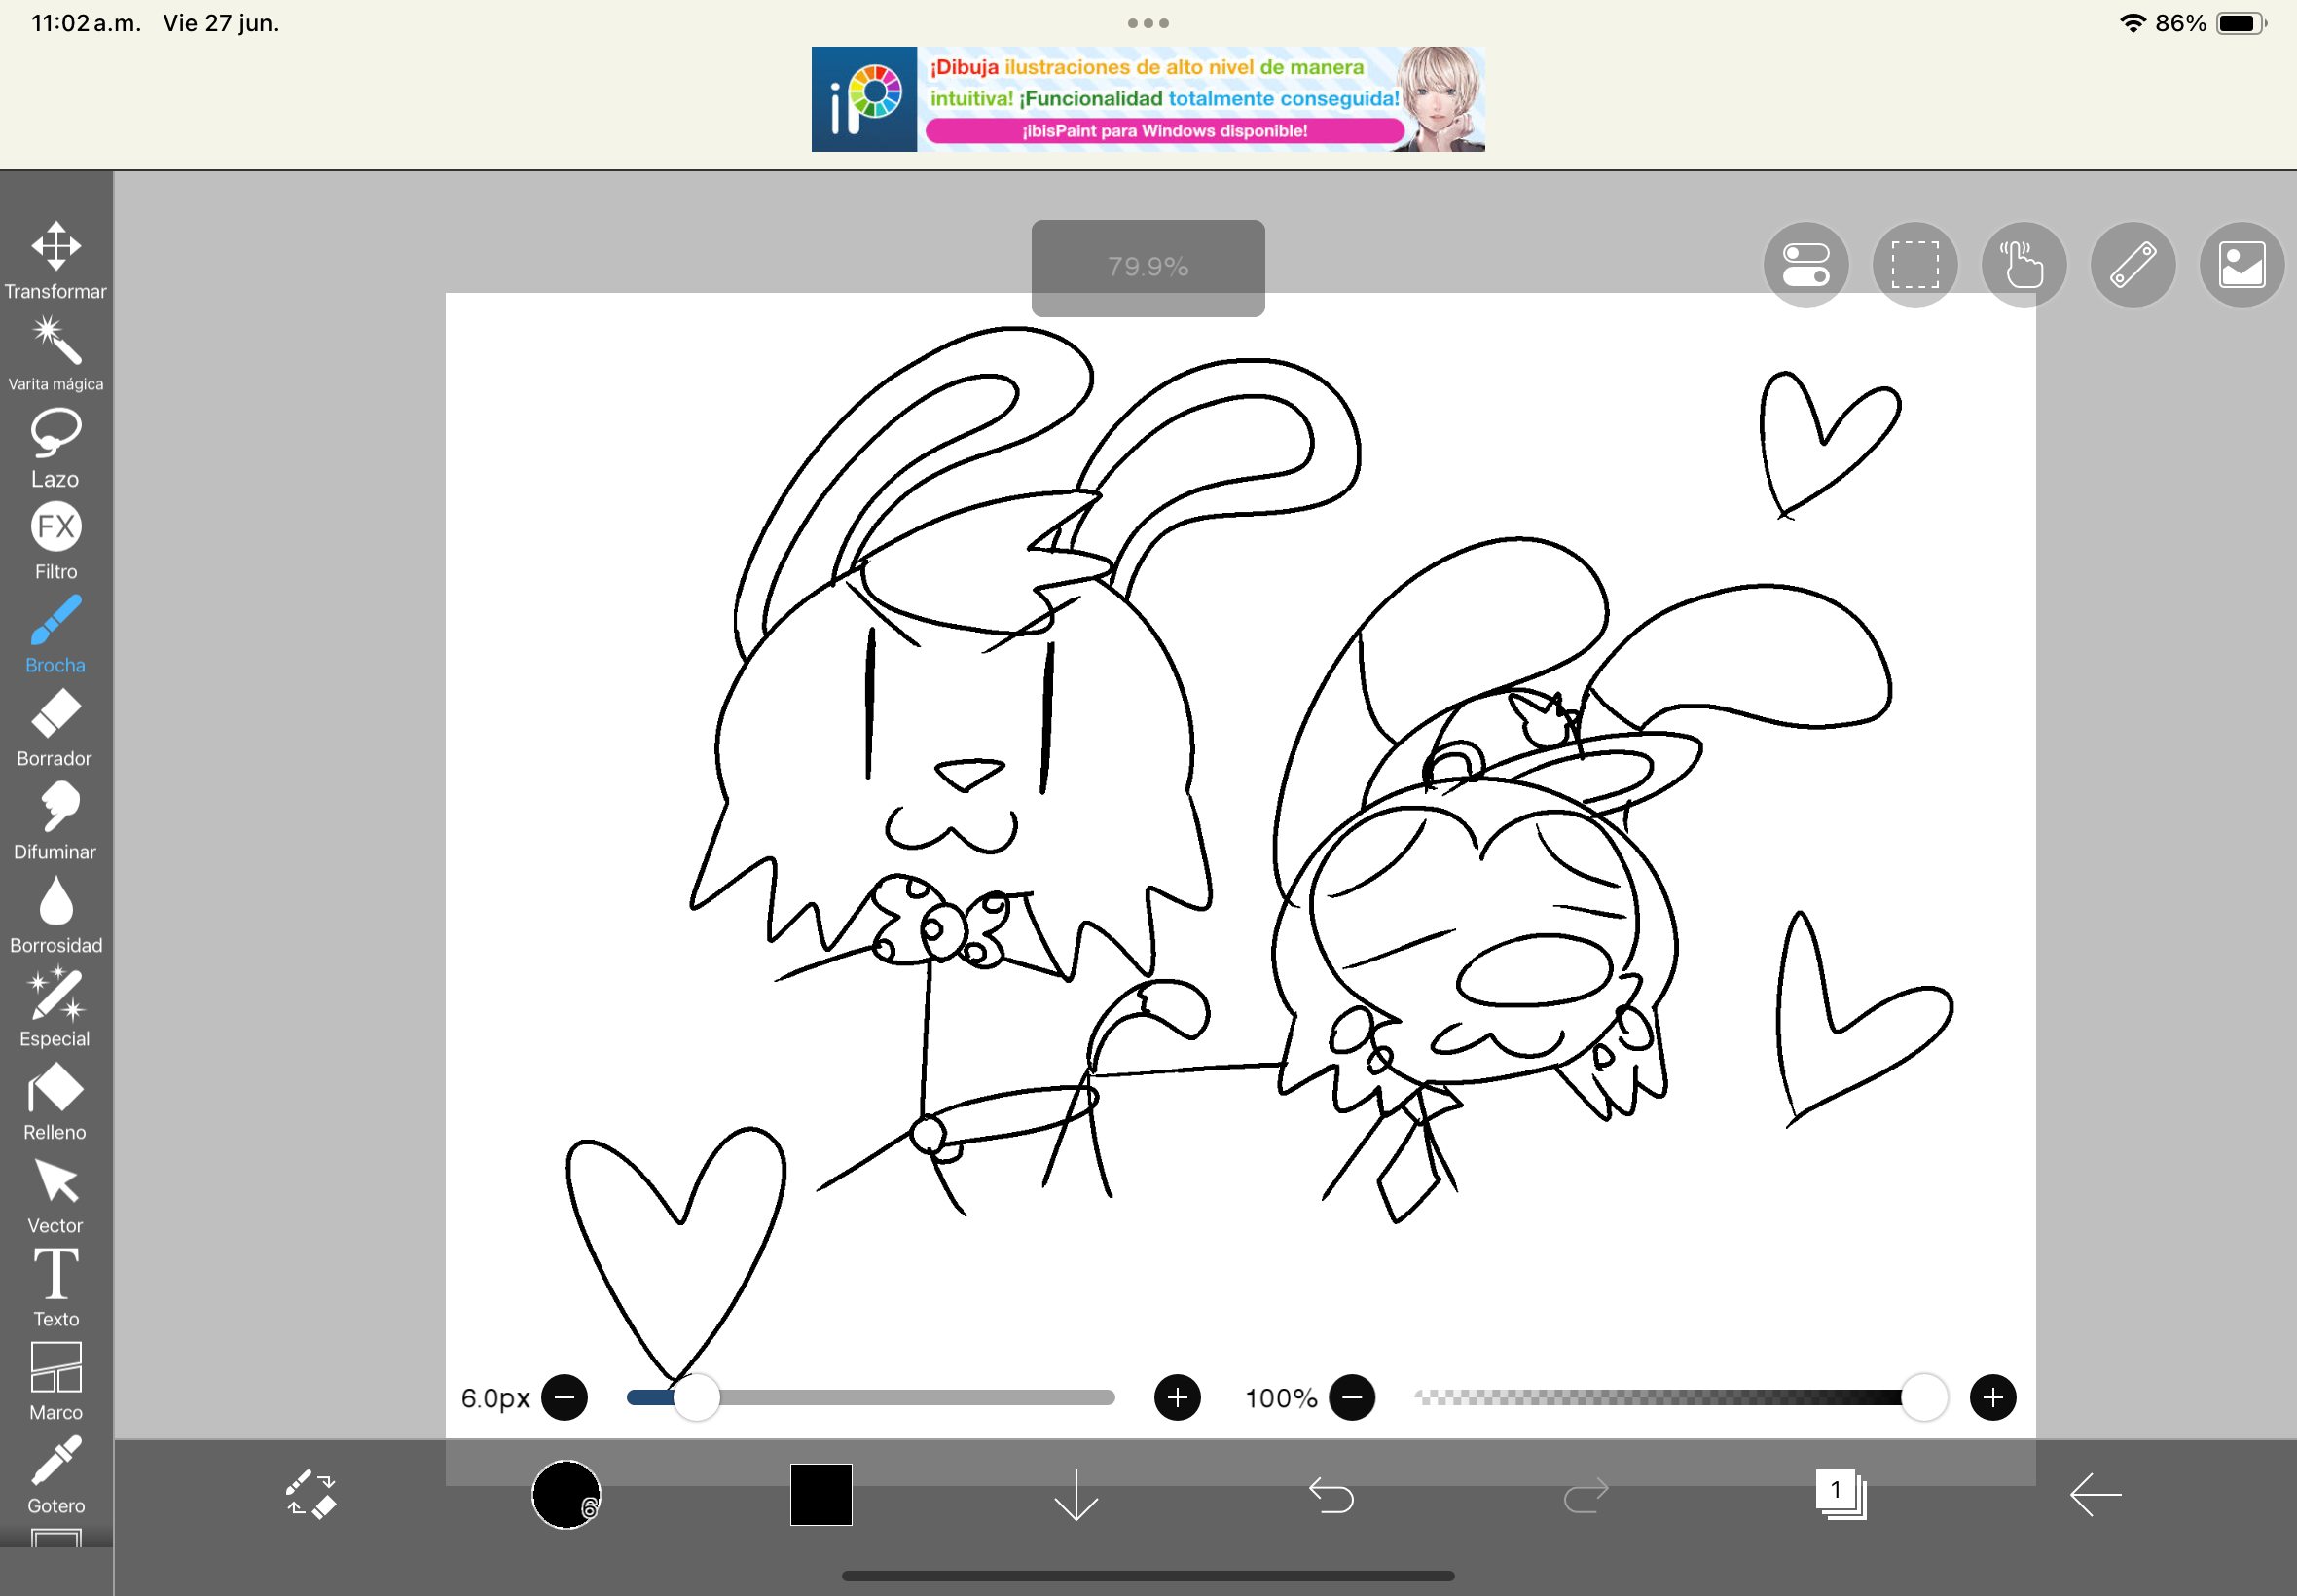Tap the Wi-Fi status icon
Viewport: 2297px width, 1596px height.
pyautogui.click(x=2132, y=23)
